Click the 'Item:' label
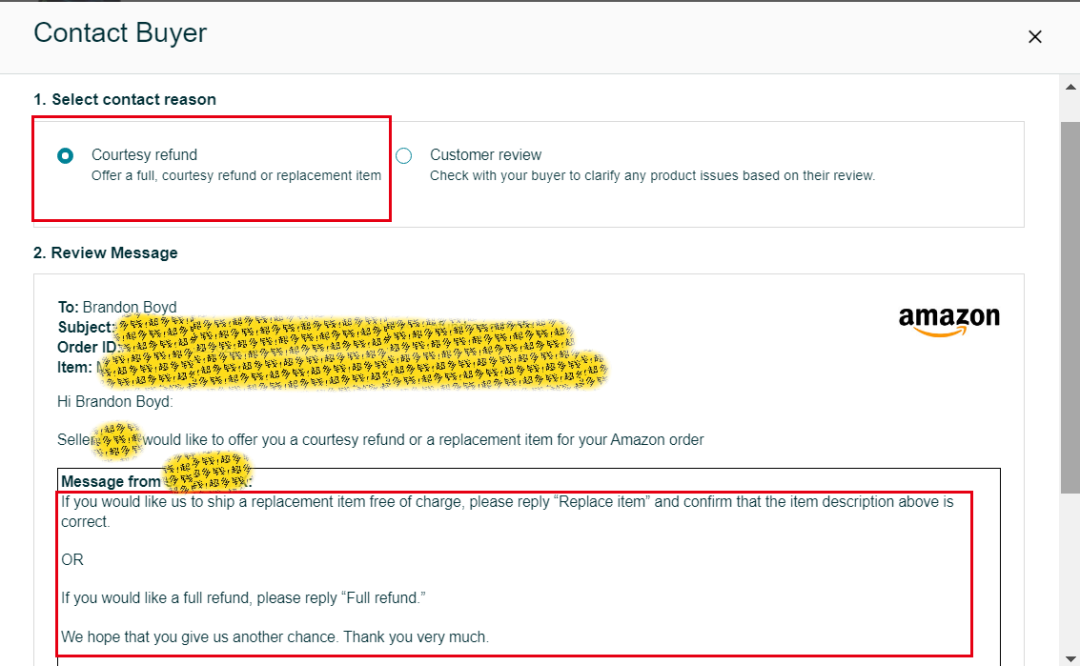 (x=74, y=368)
